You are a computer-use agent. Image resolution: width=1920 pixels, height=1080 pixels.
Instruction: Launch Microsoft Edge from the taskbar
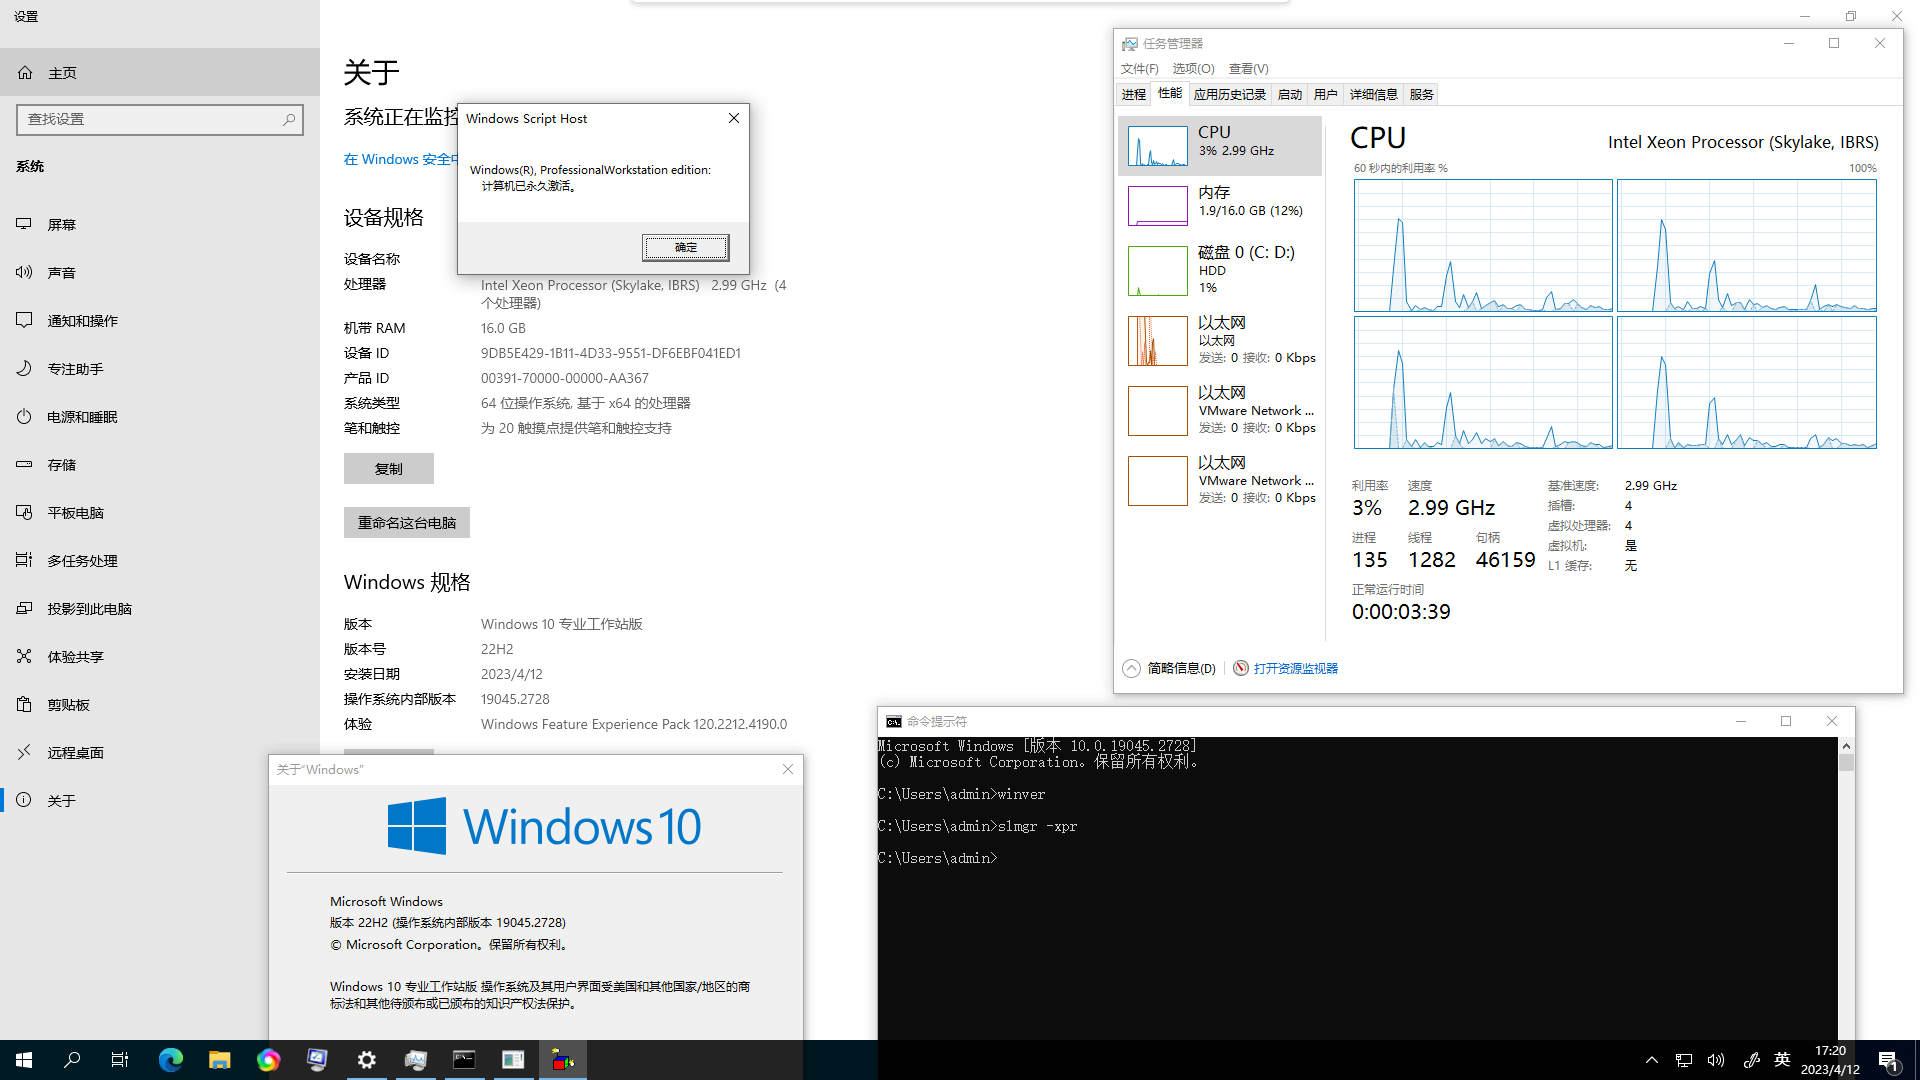(x=171, y=1060)
